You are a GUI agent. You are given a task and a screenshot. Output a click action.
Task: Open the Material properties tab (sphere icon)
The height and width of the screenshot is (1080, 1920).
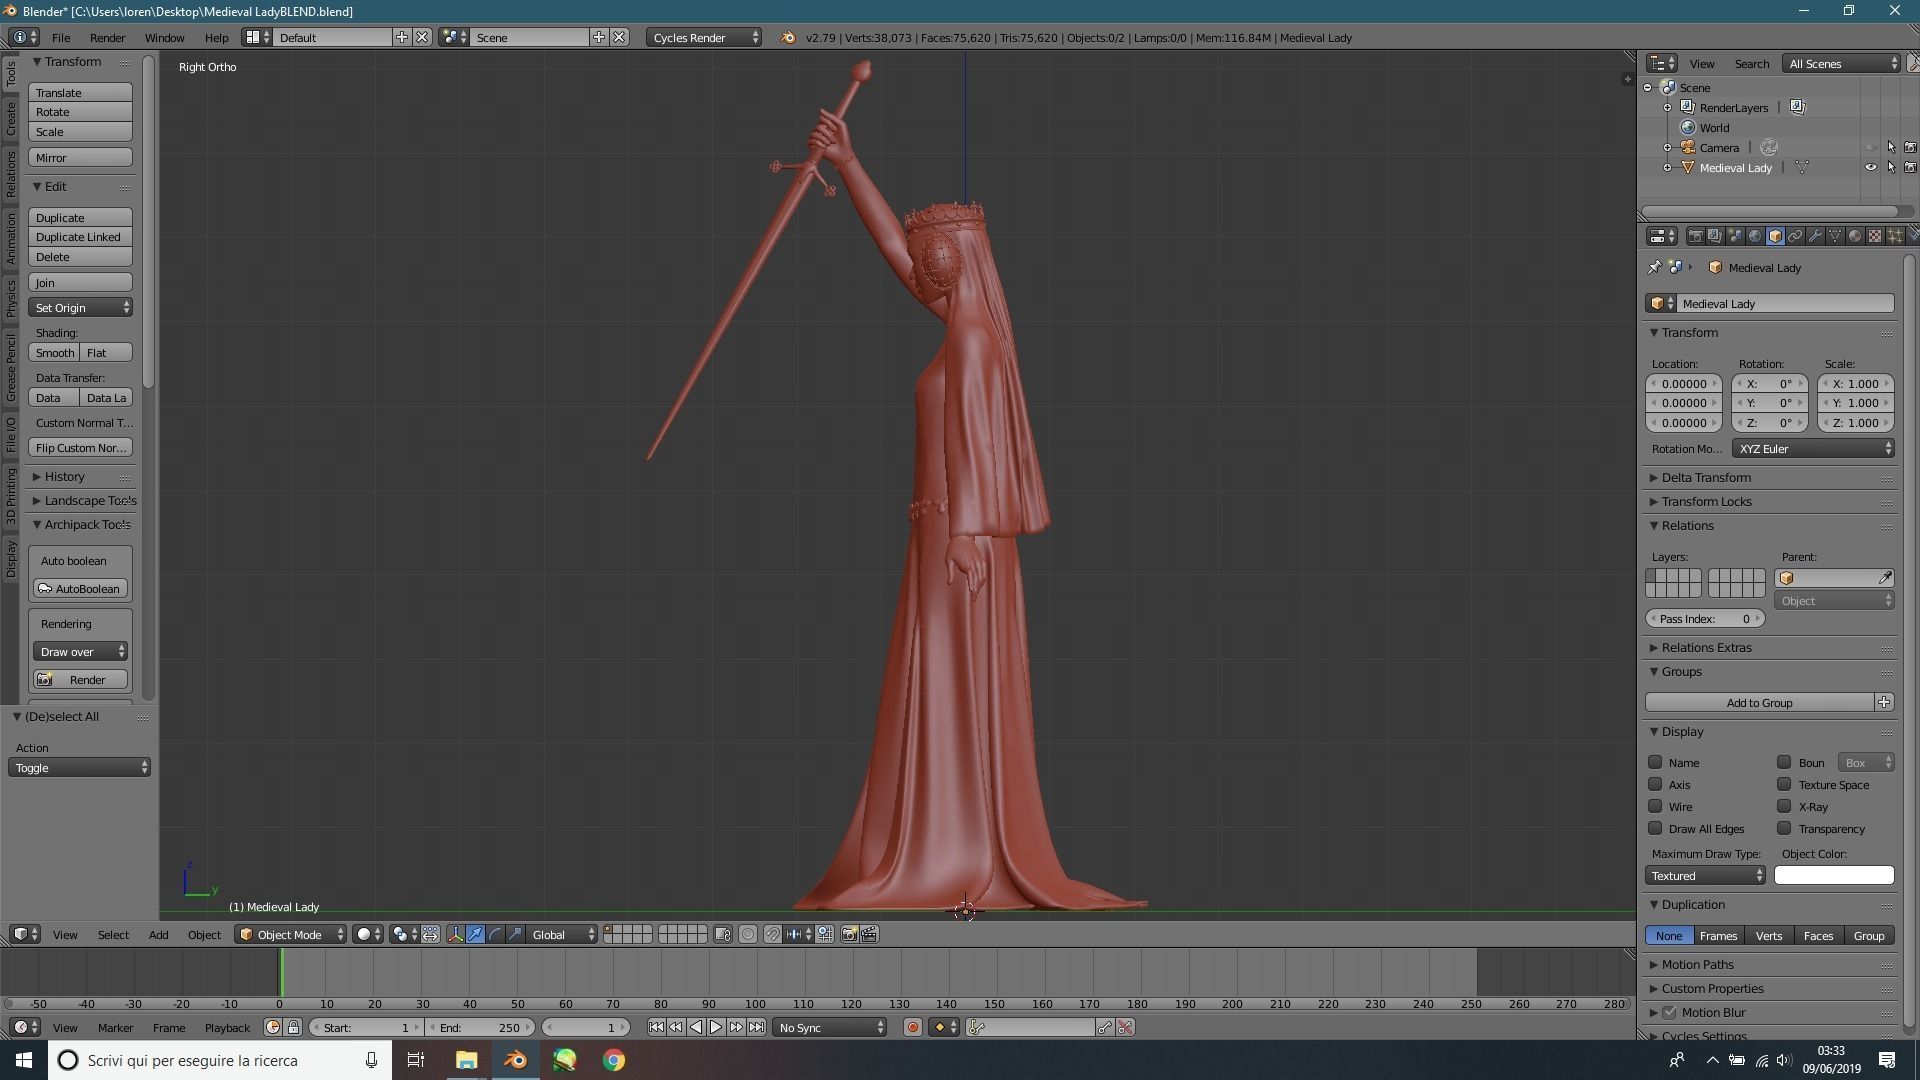coord(1855,236)
